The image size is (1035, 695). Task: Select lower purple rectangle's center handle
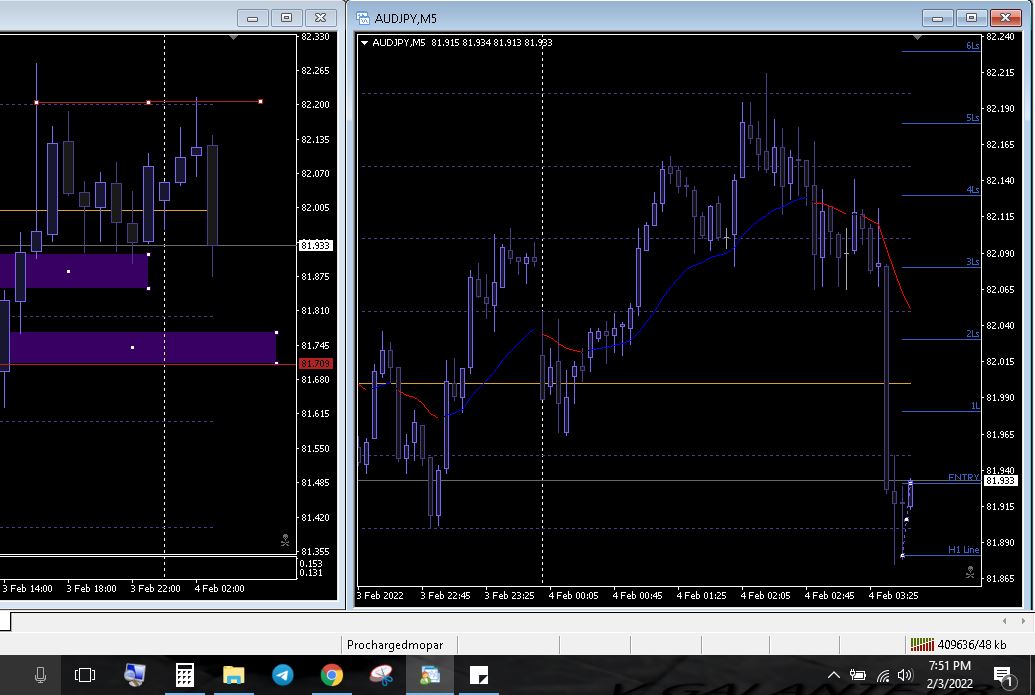pos(133,347)
